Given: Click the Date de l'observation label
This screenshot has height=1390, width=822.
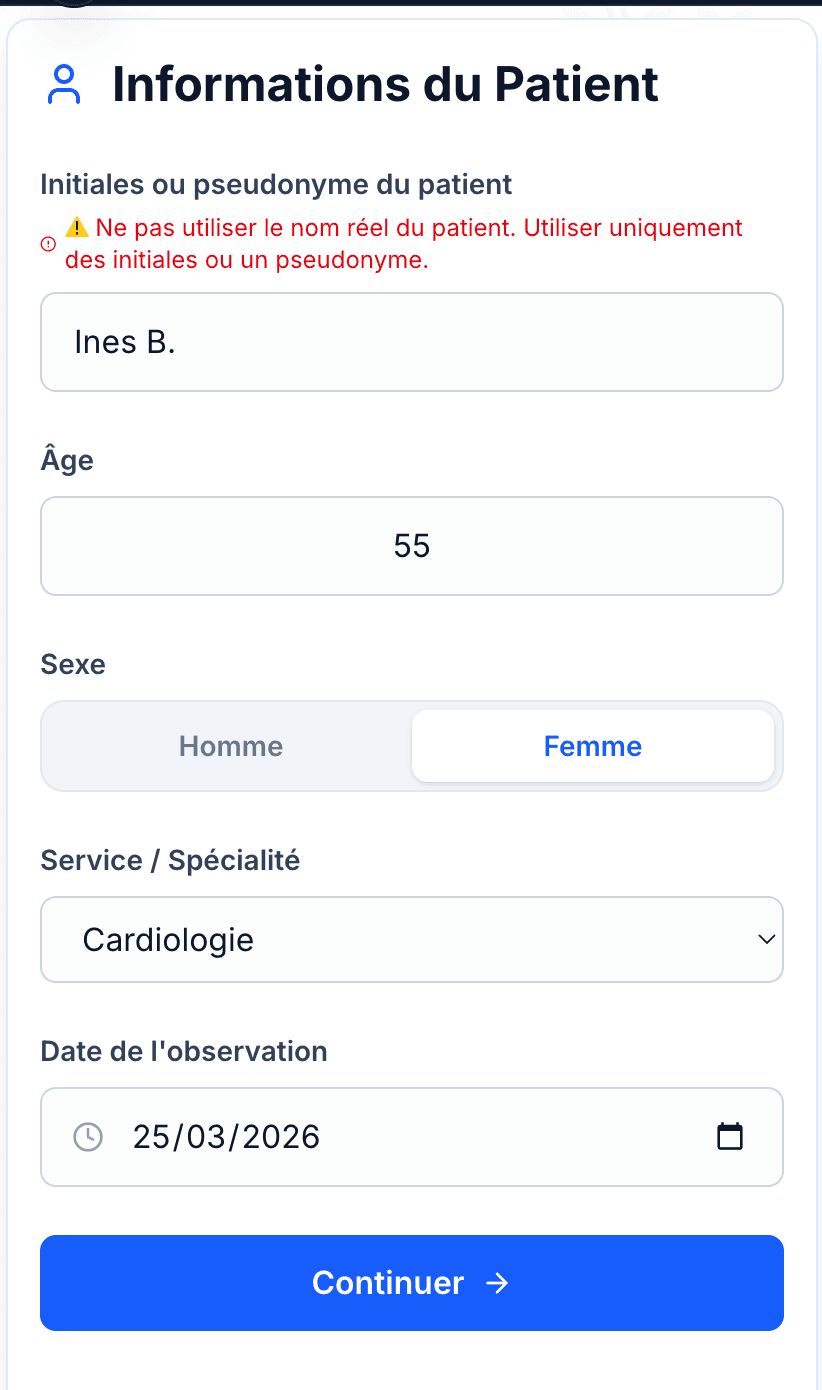Looking at the screenshot, I should point(184,1051).
